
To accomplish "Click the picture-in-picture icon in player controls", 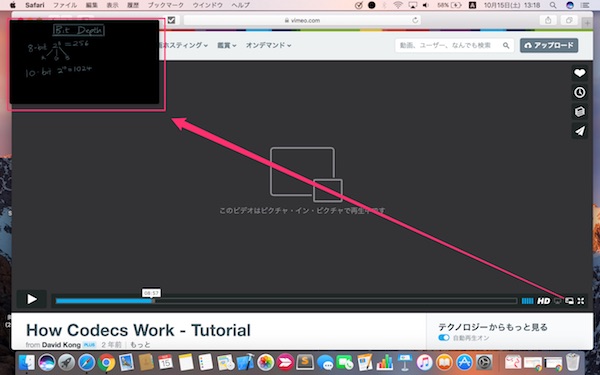I will coord(569,301).
